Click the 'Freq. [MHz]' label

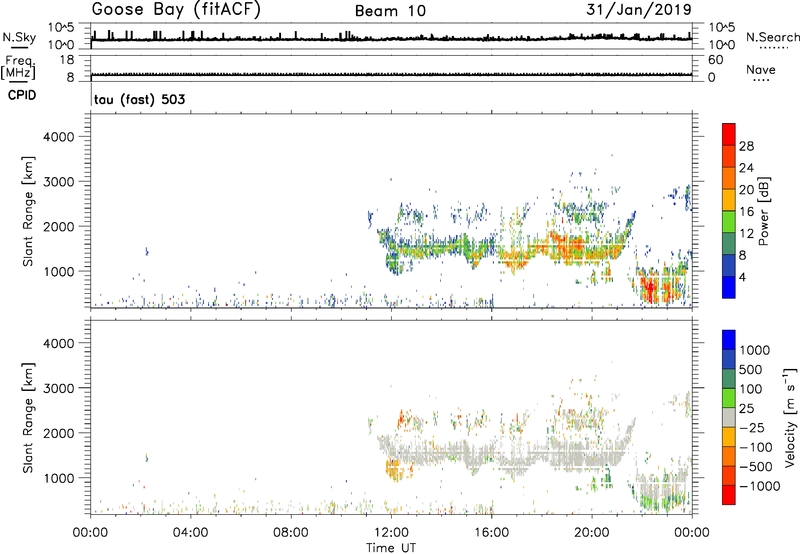(19, 67)
